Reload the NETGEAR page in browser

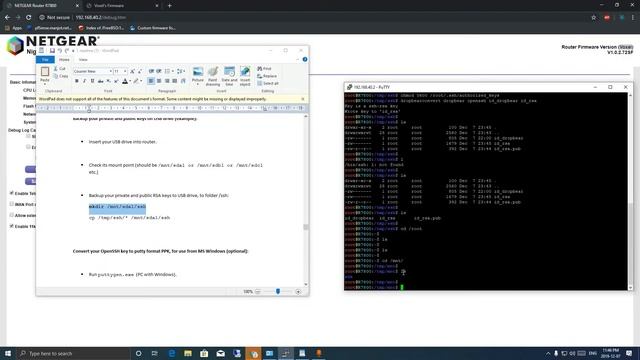click(x=29, y=17)
